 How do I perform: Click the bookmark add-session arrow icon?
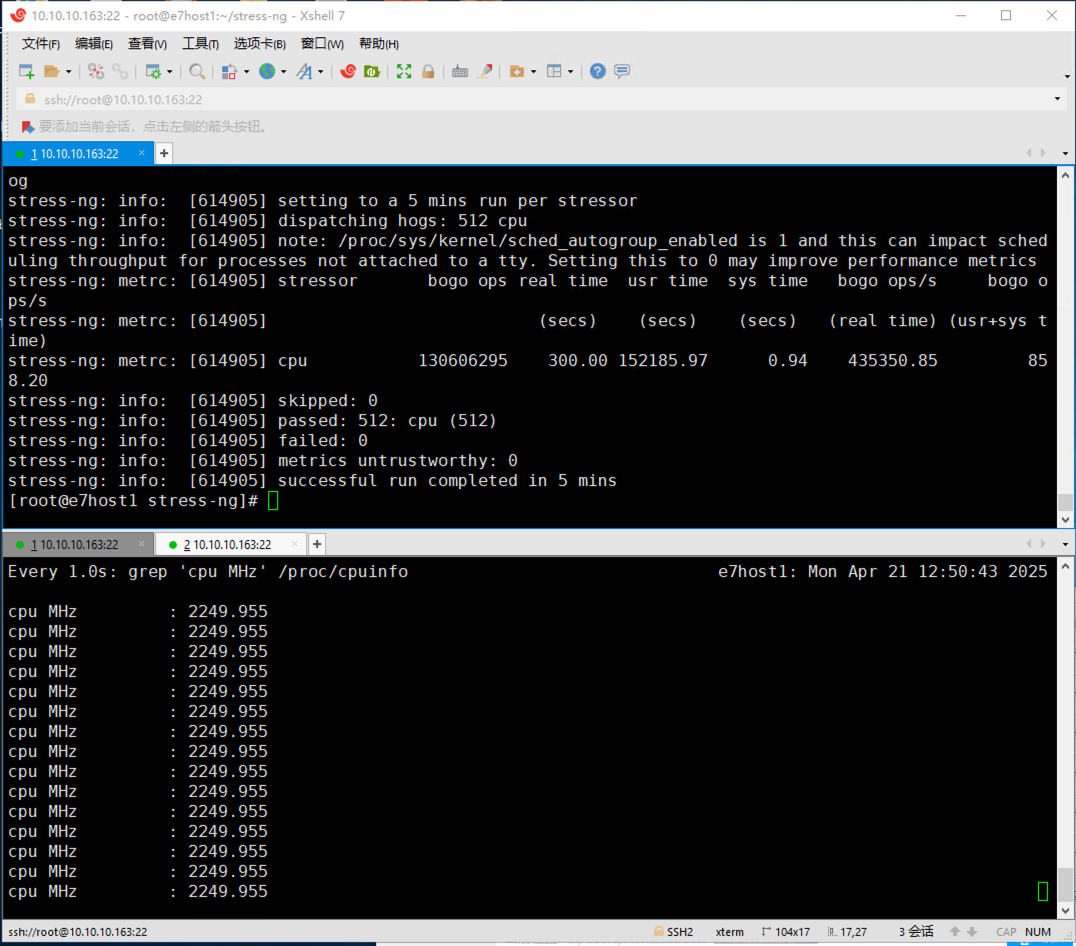[27, 127]
